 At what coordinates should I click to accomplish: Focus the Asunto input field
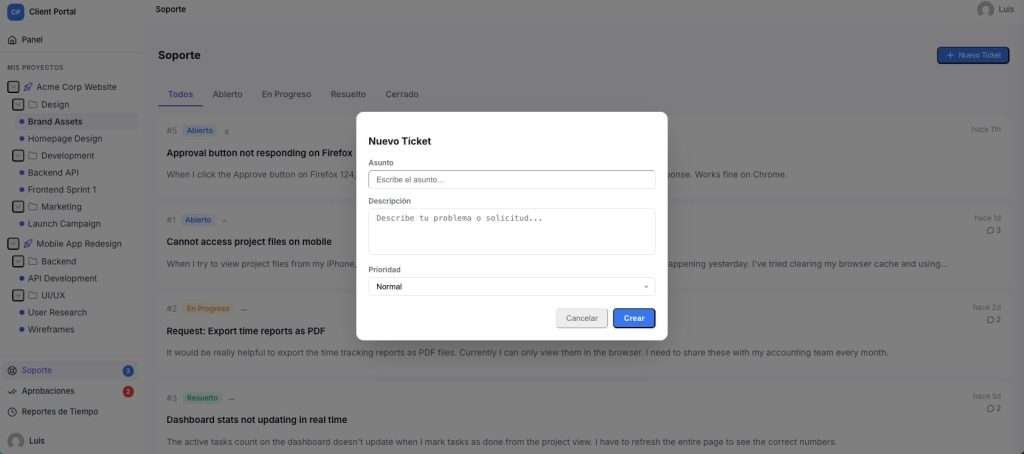[511, 180]
